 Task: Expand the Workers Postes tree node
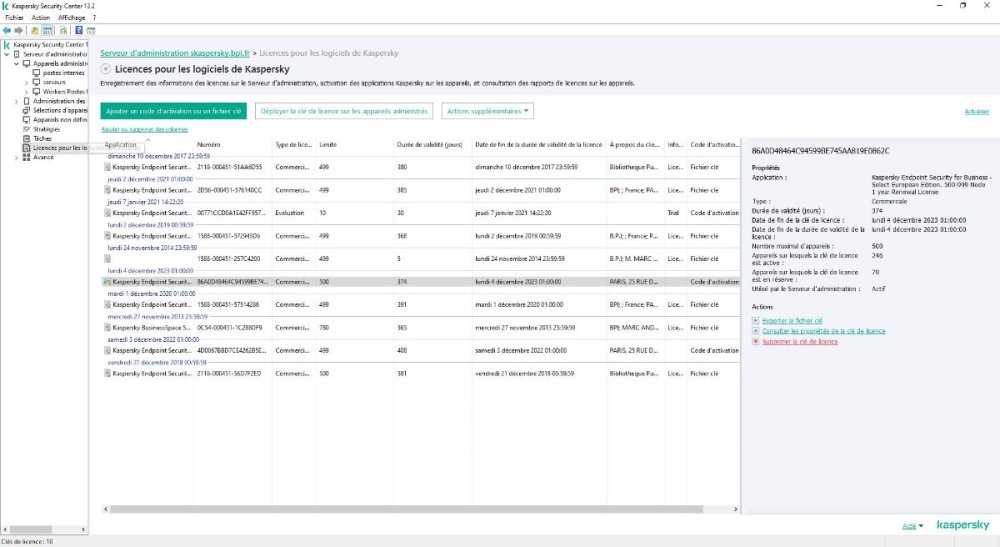pyautogui.click(x=26, y=92)
